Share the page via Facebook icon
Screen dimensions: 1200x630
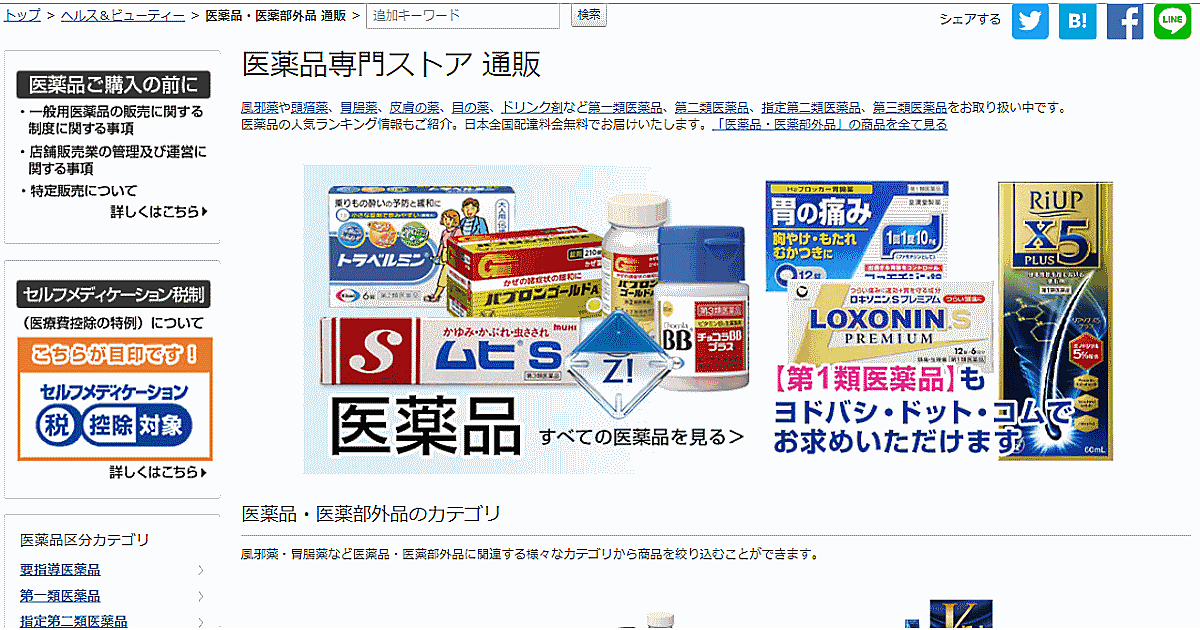pyautogui.click(x=1125, y=21)
